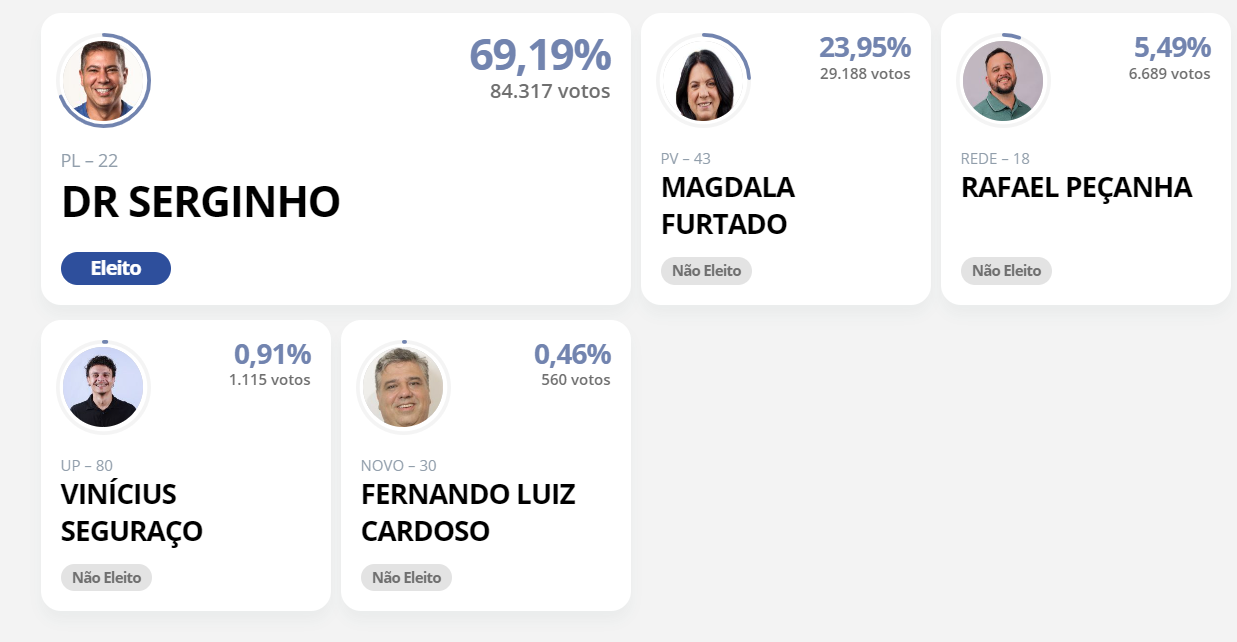Click Fernando Luiz Cardoso's Não Eleito badge
Viewport: 1237px width, 642px height.
(x=406, y=578)
